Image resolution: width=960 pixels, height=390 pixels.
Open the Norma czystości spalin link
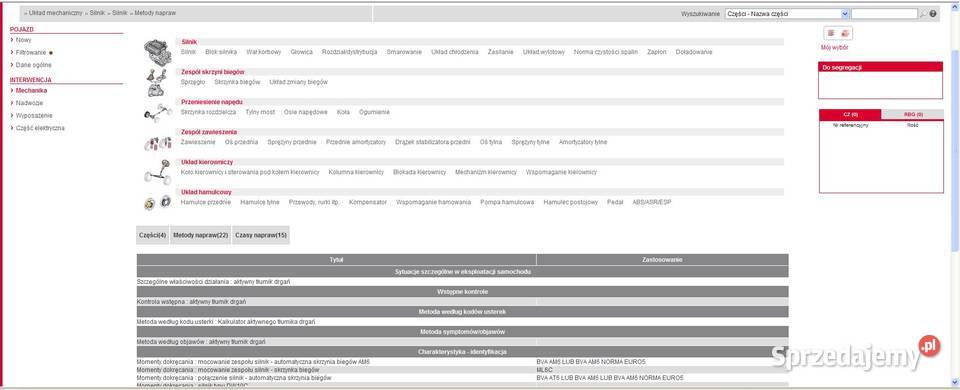pyautogui.click(x=606, y=52)
